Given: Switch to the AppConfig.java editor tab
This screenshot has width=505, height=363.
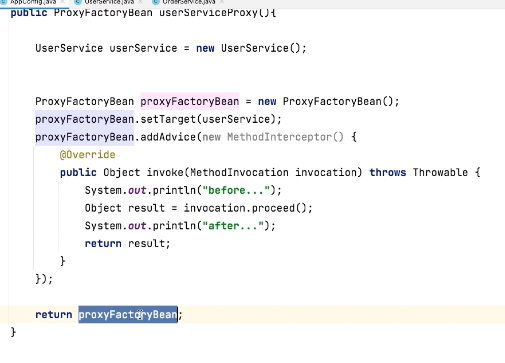Looking at the screenshot, I should point(33,2).
